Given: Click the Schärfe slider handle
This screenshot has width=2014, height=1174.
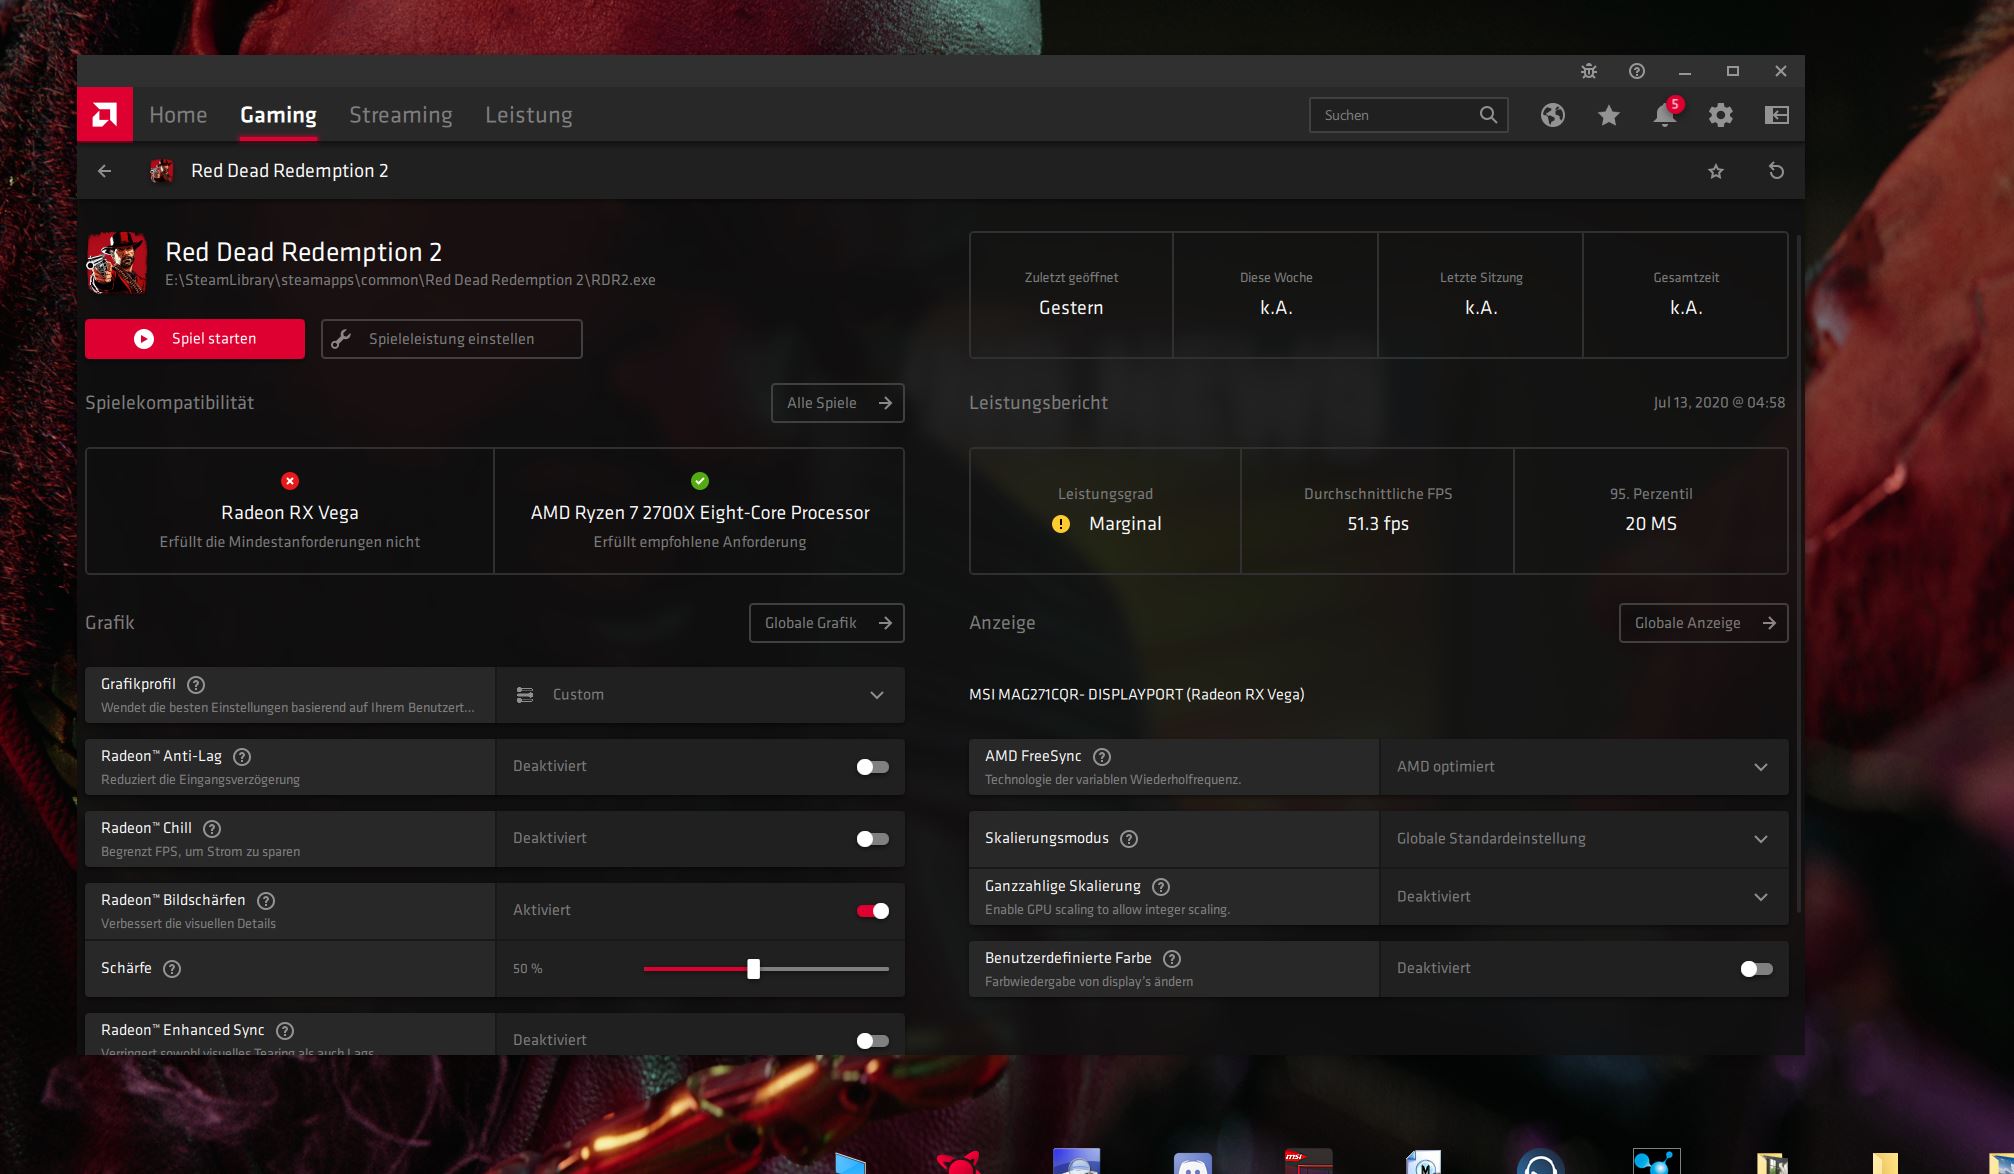Looking at the screenshot, I should [754, 969].
